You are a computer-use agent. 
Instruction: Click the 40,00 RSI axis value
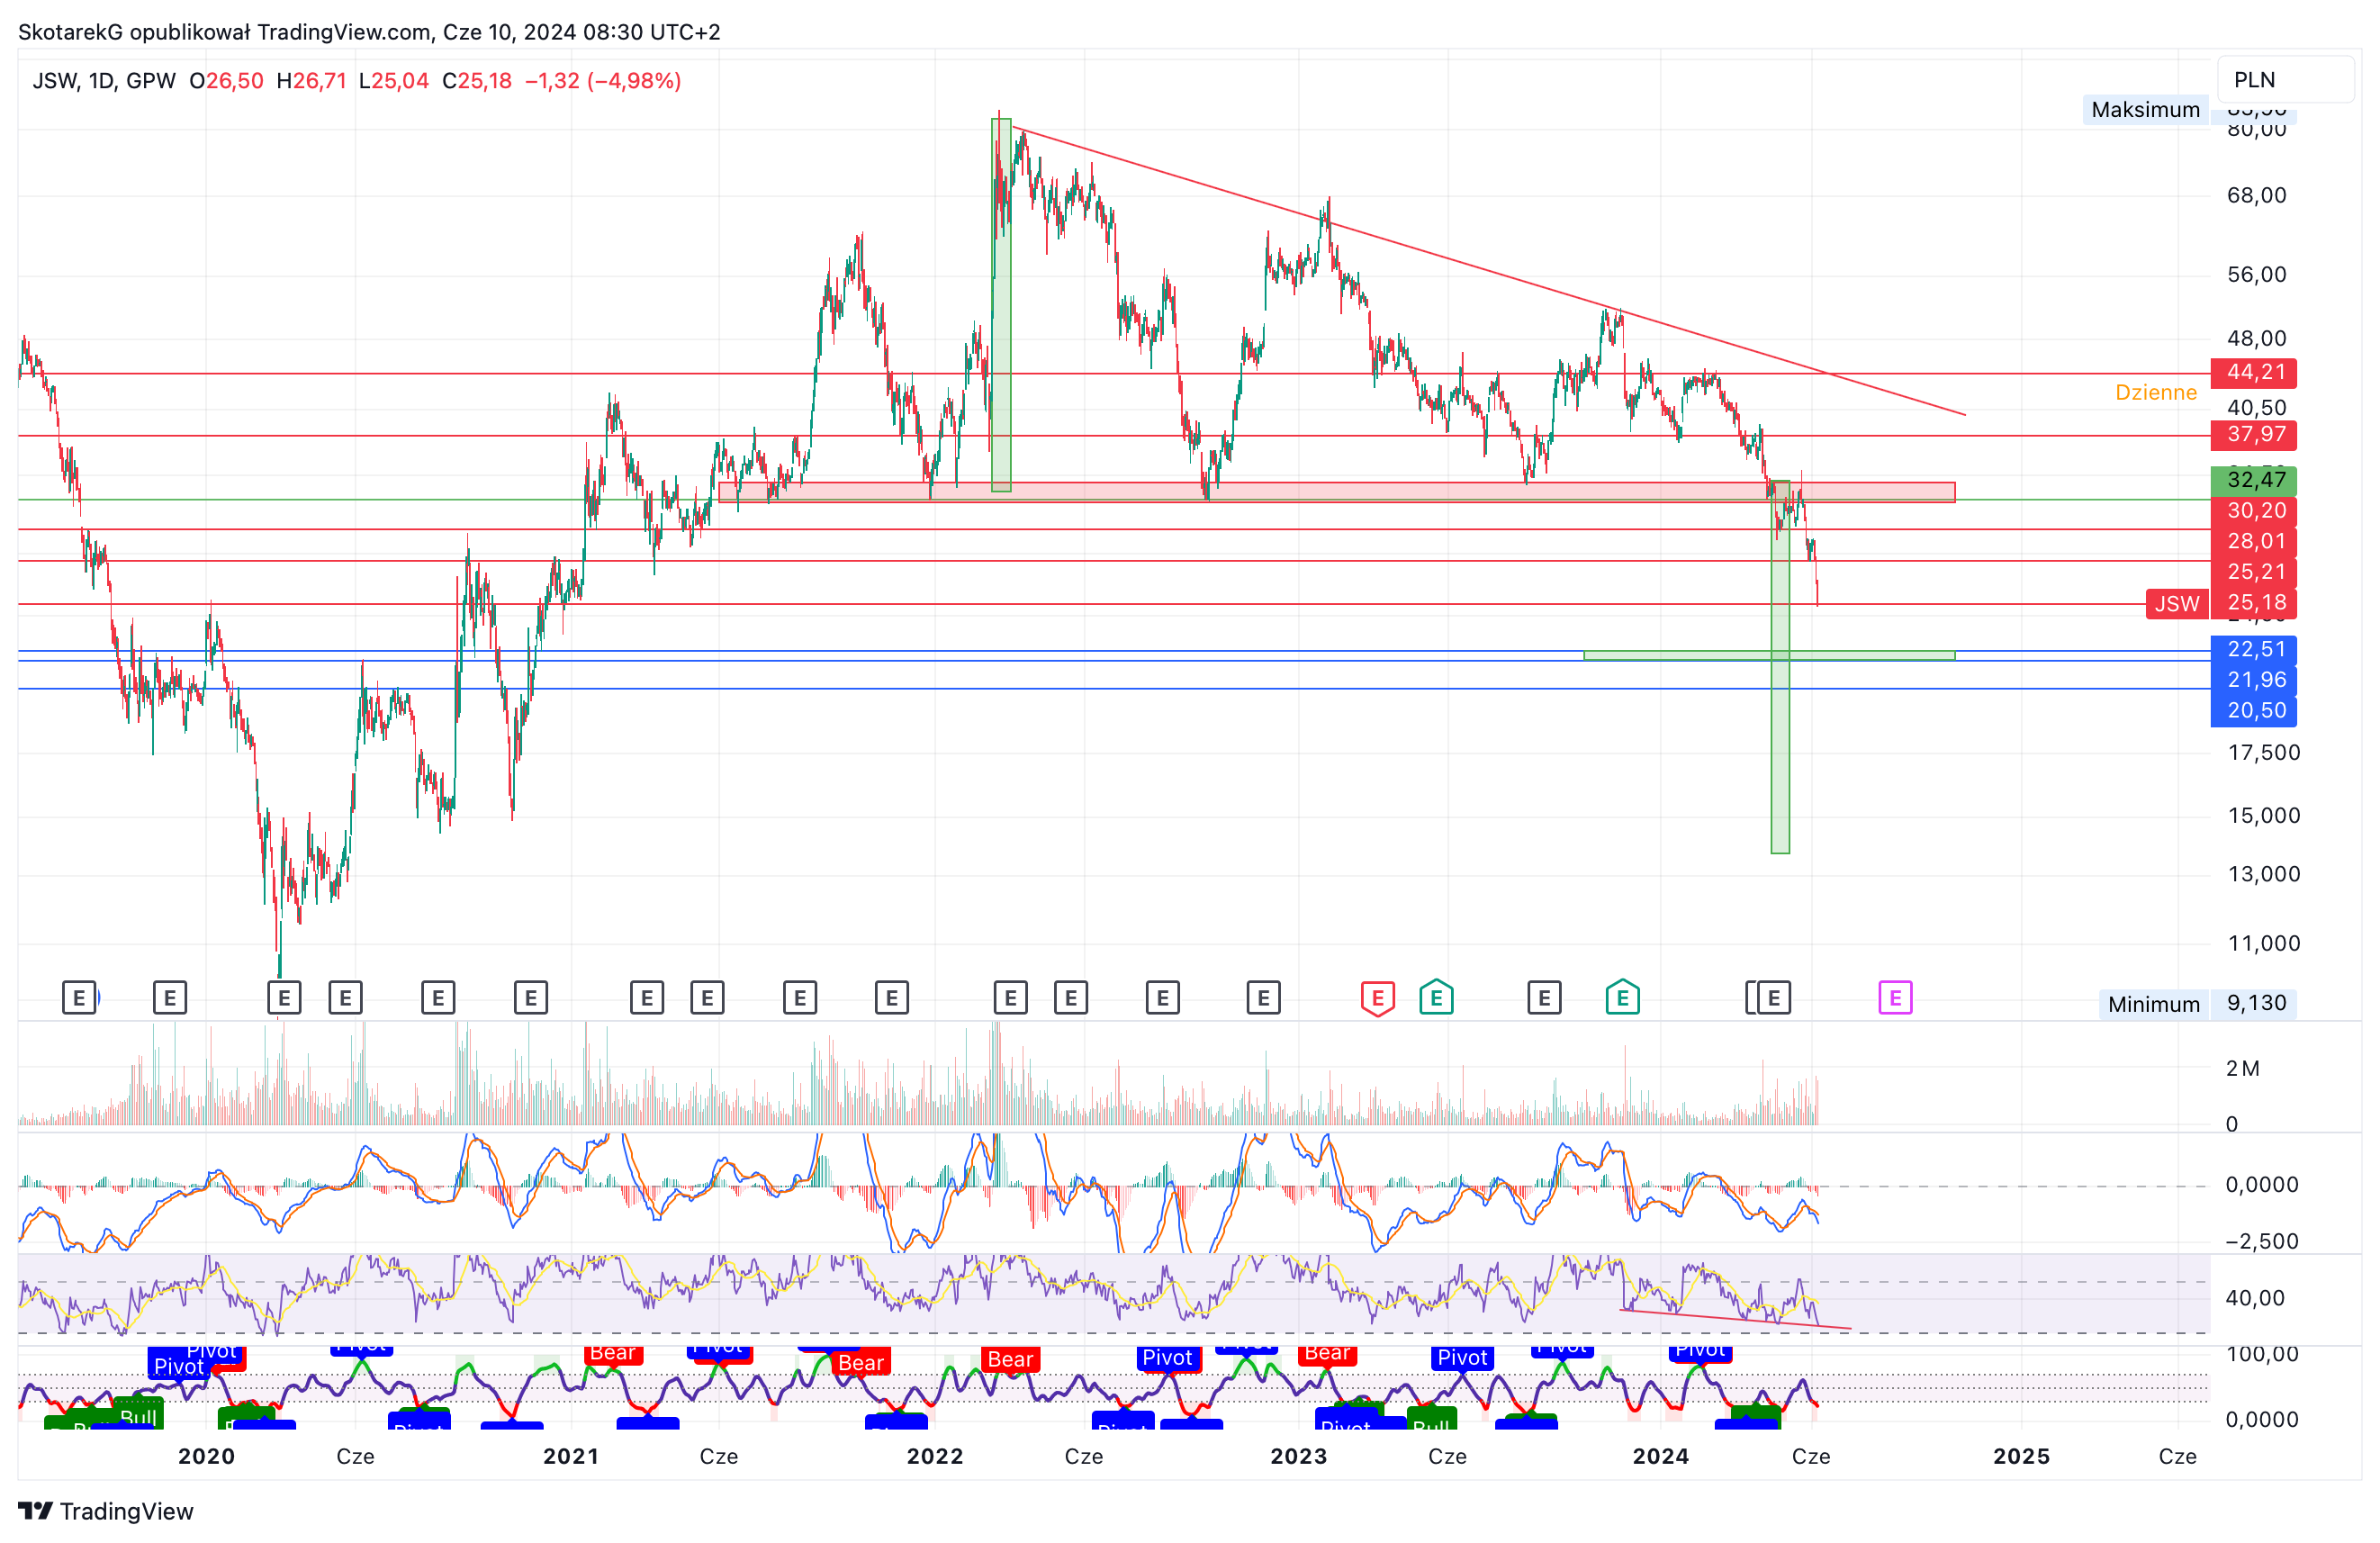tap(2255, 1298)
